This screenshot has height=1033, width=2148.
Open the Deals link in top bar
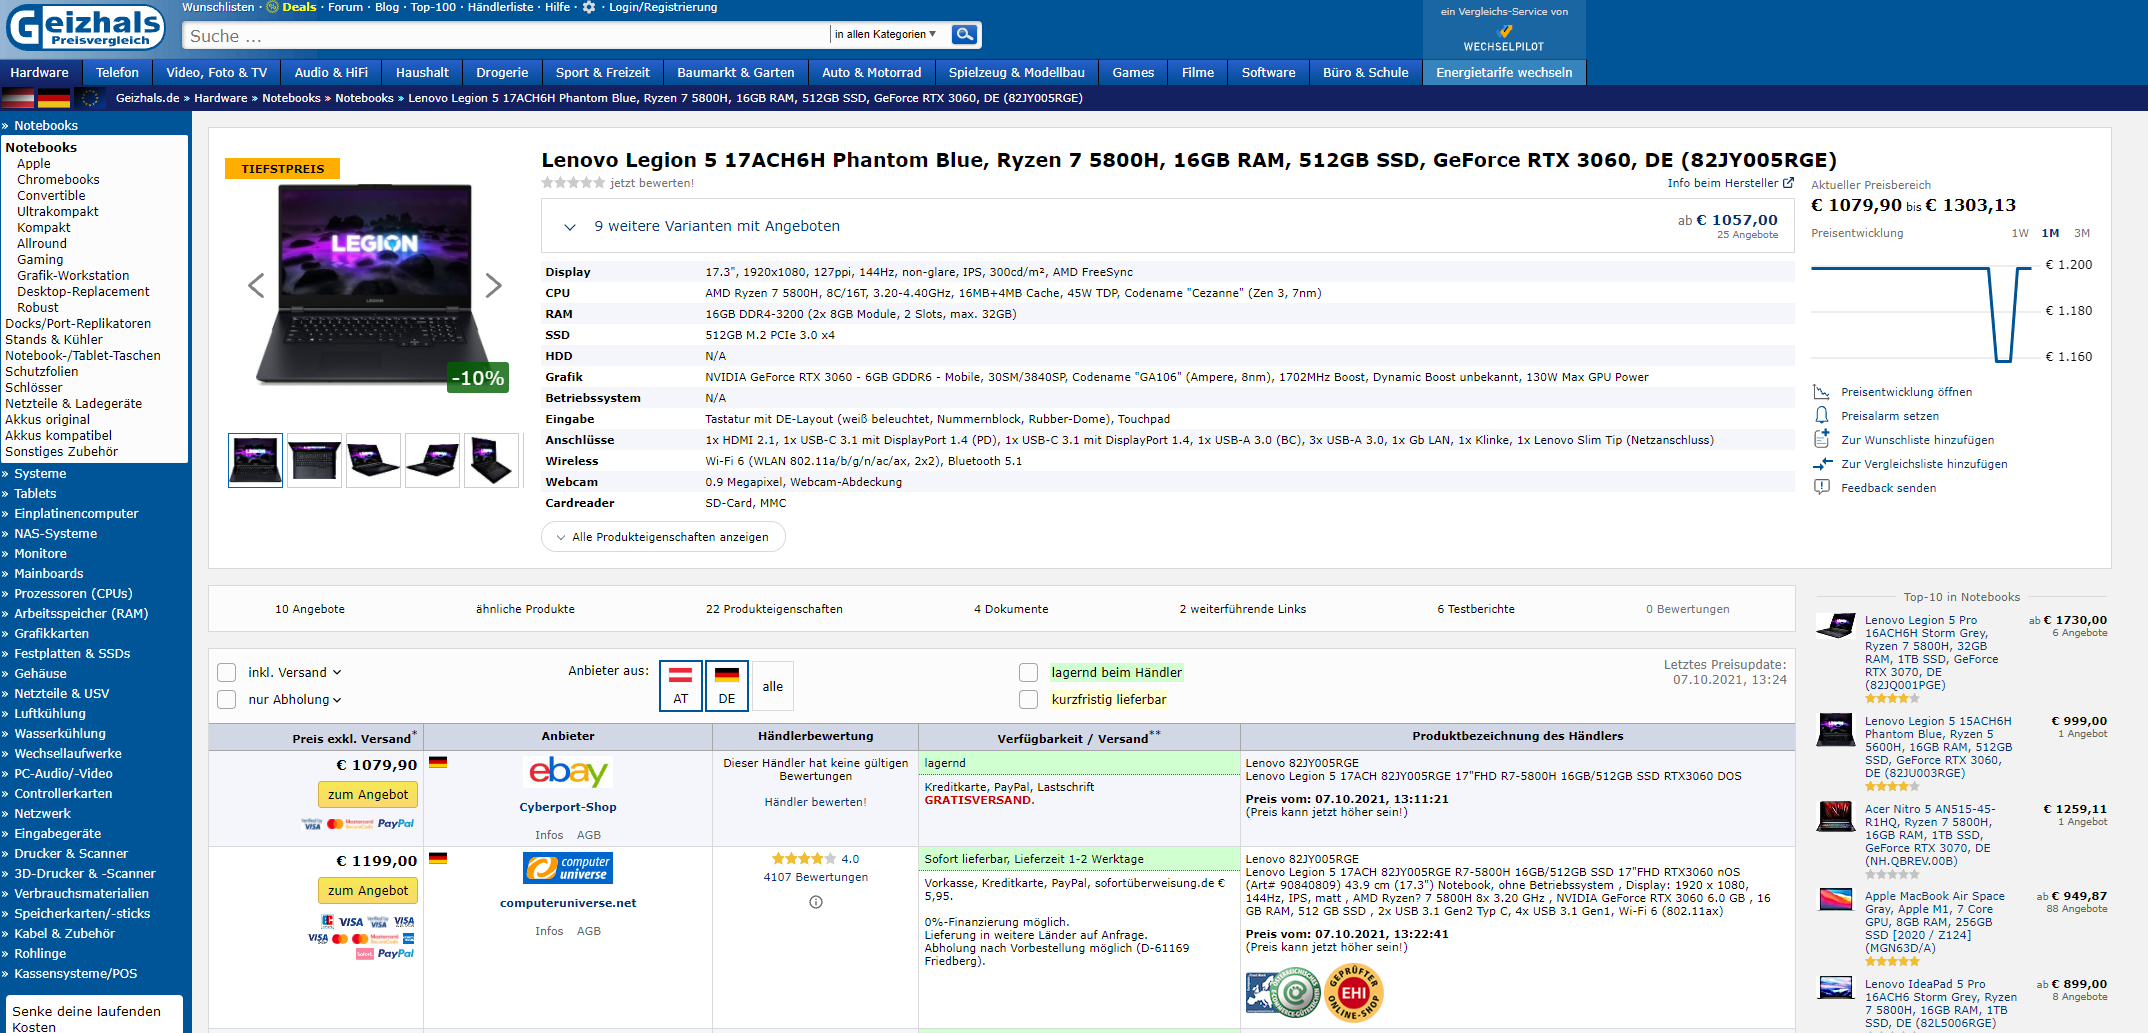(299, 7)
